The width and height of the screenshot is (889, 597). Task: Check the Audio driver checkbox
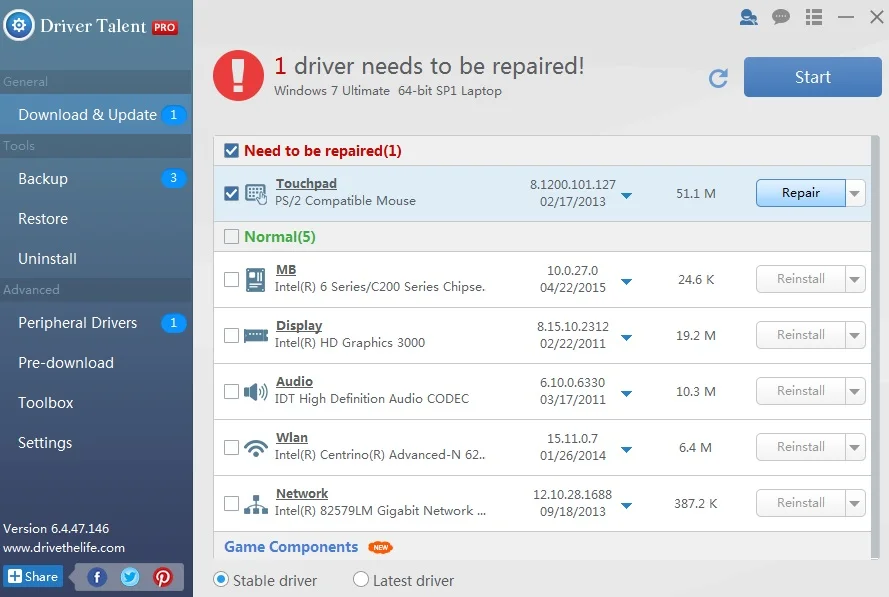pos(231,392)
